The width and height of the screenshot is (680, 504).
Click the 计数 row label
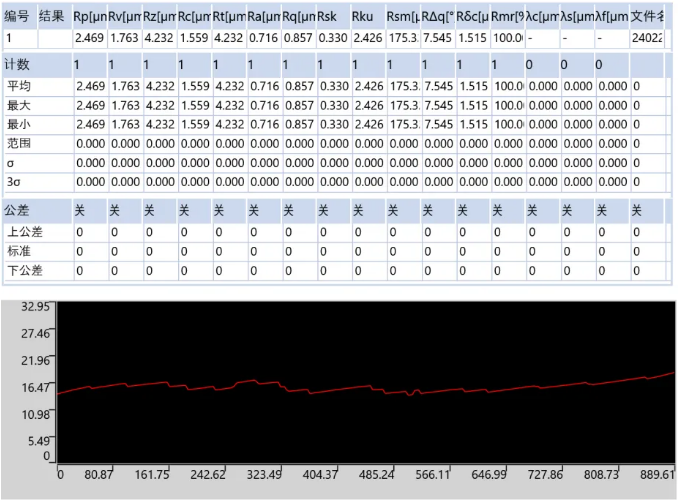tap(18, 64)
